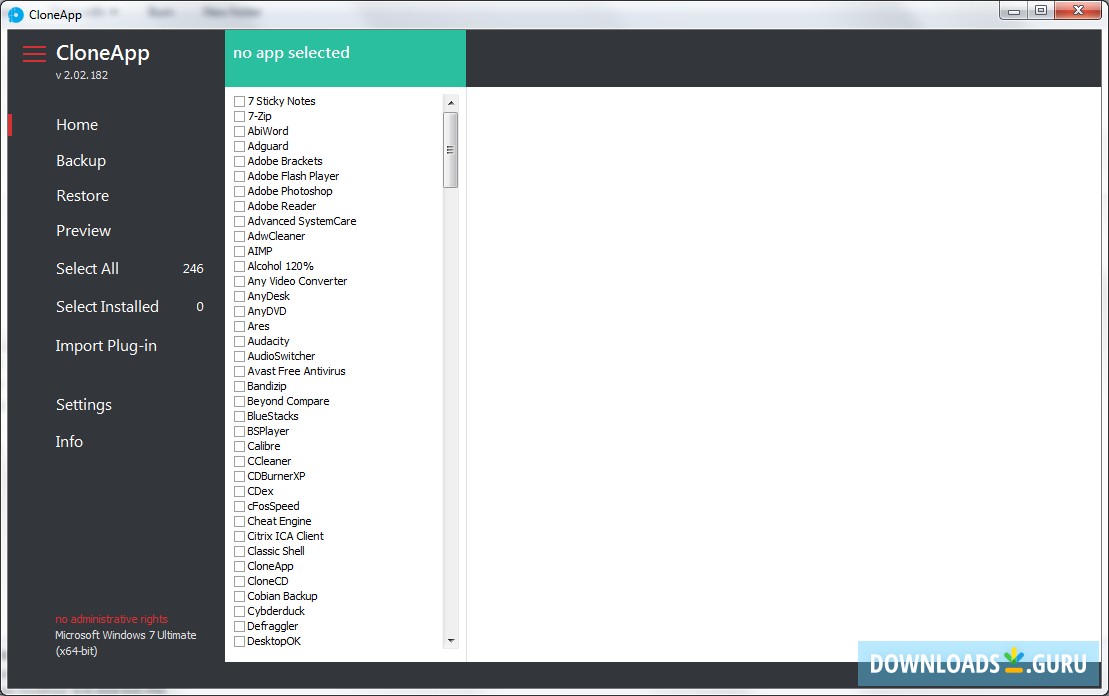Screen dimensions: 1109x696
Task: Open the Info page
Action: point(69,441)
